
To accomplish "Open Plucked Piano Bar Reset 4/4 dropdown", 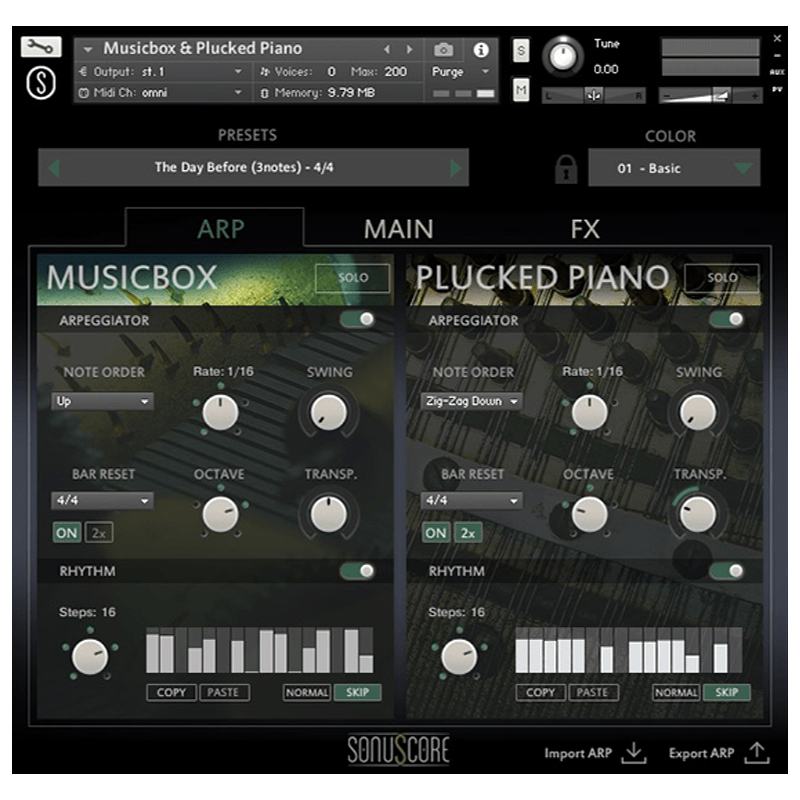I will tap(471, 501).
